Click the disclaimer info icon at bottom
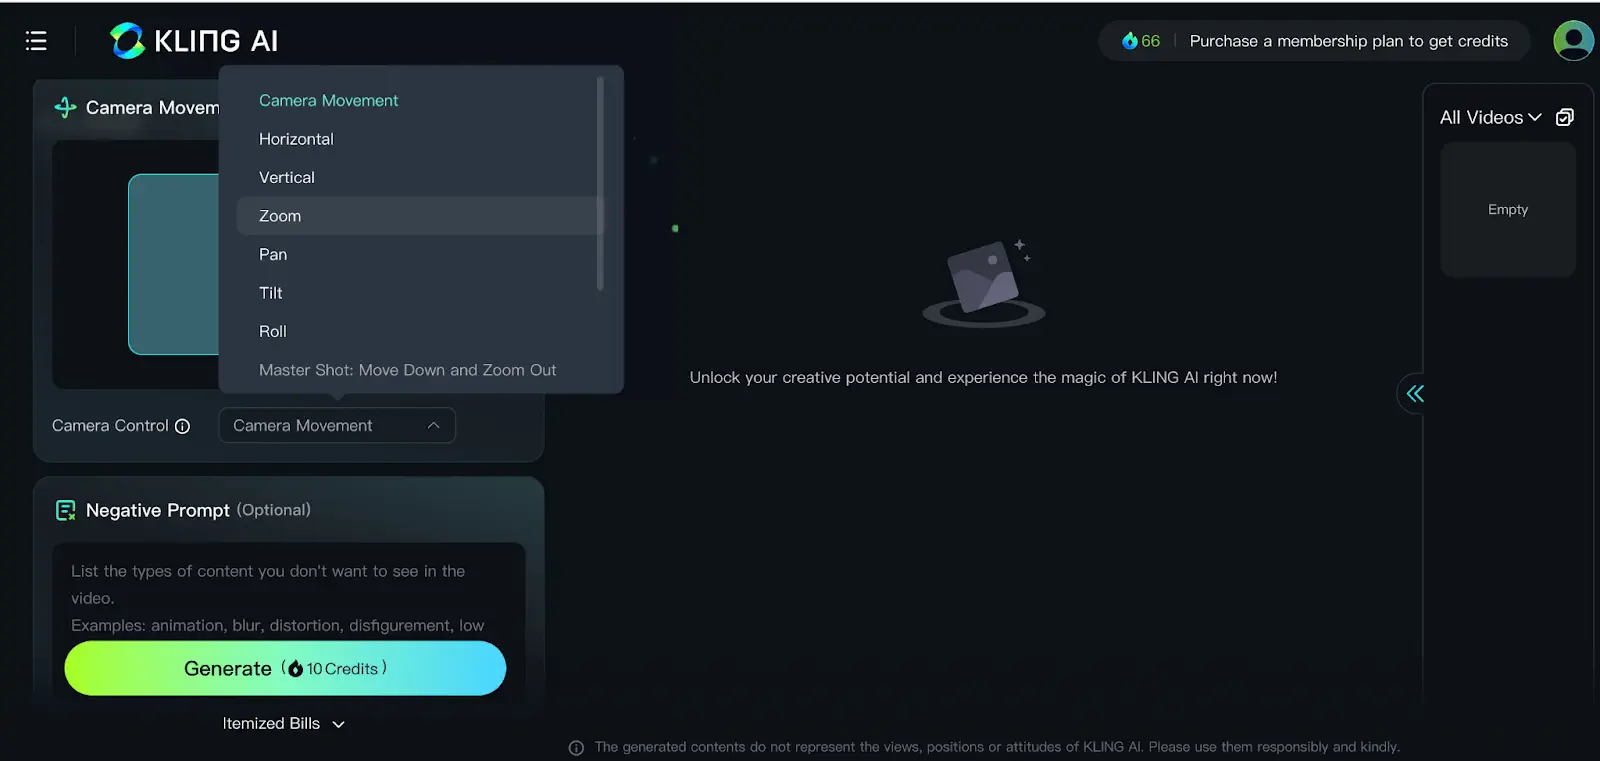Image resolution: width=1600 pixels, height=761 pixels. click(x=576, y=748)
